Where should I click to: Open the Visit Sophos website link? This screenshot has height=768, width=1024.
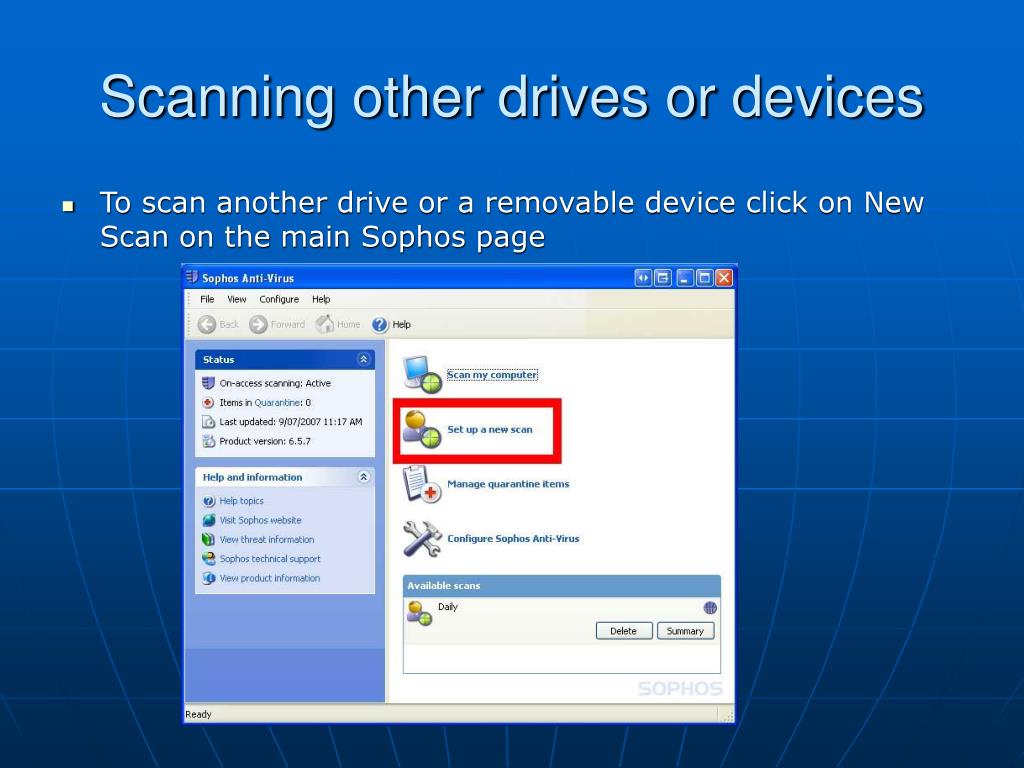[261, 520]
